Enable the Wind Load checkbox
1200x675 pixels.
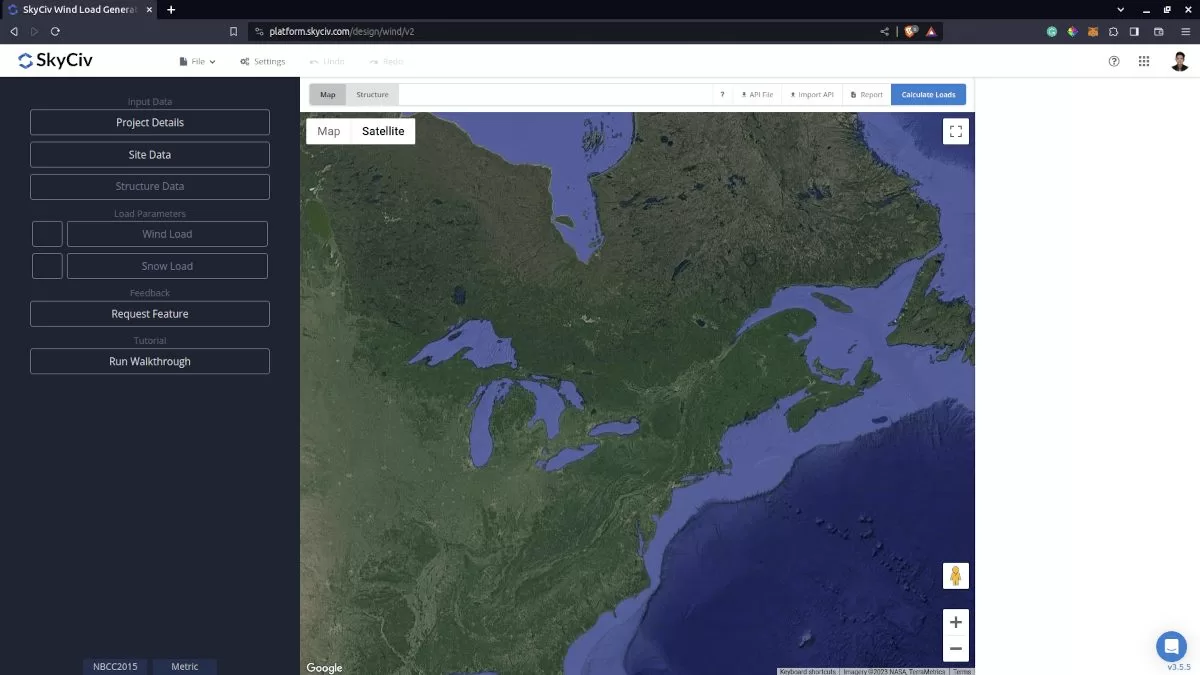(x=46, y=233)
